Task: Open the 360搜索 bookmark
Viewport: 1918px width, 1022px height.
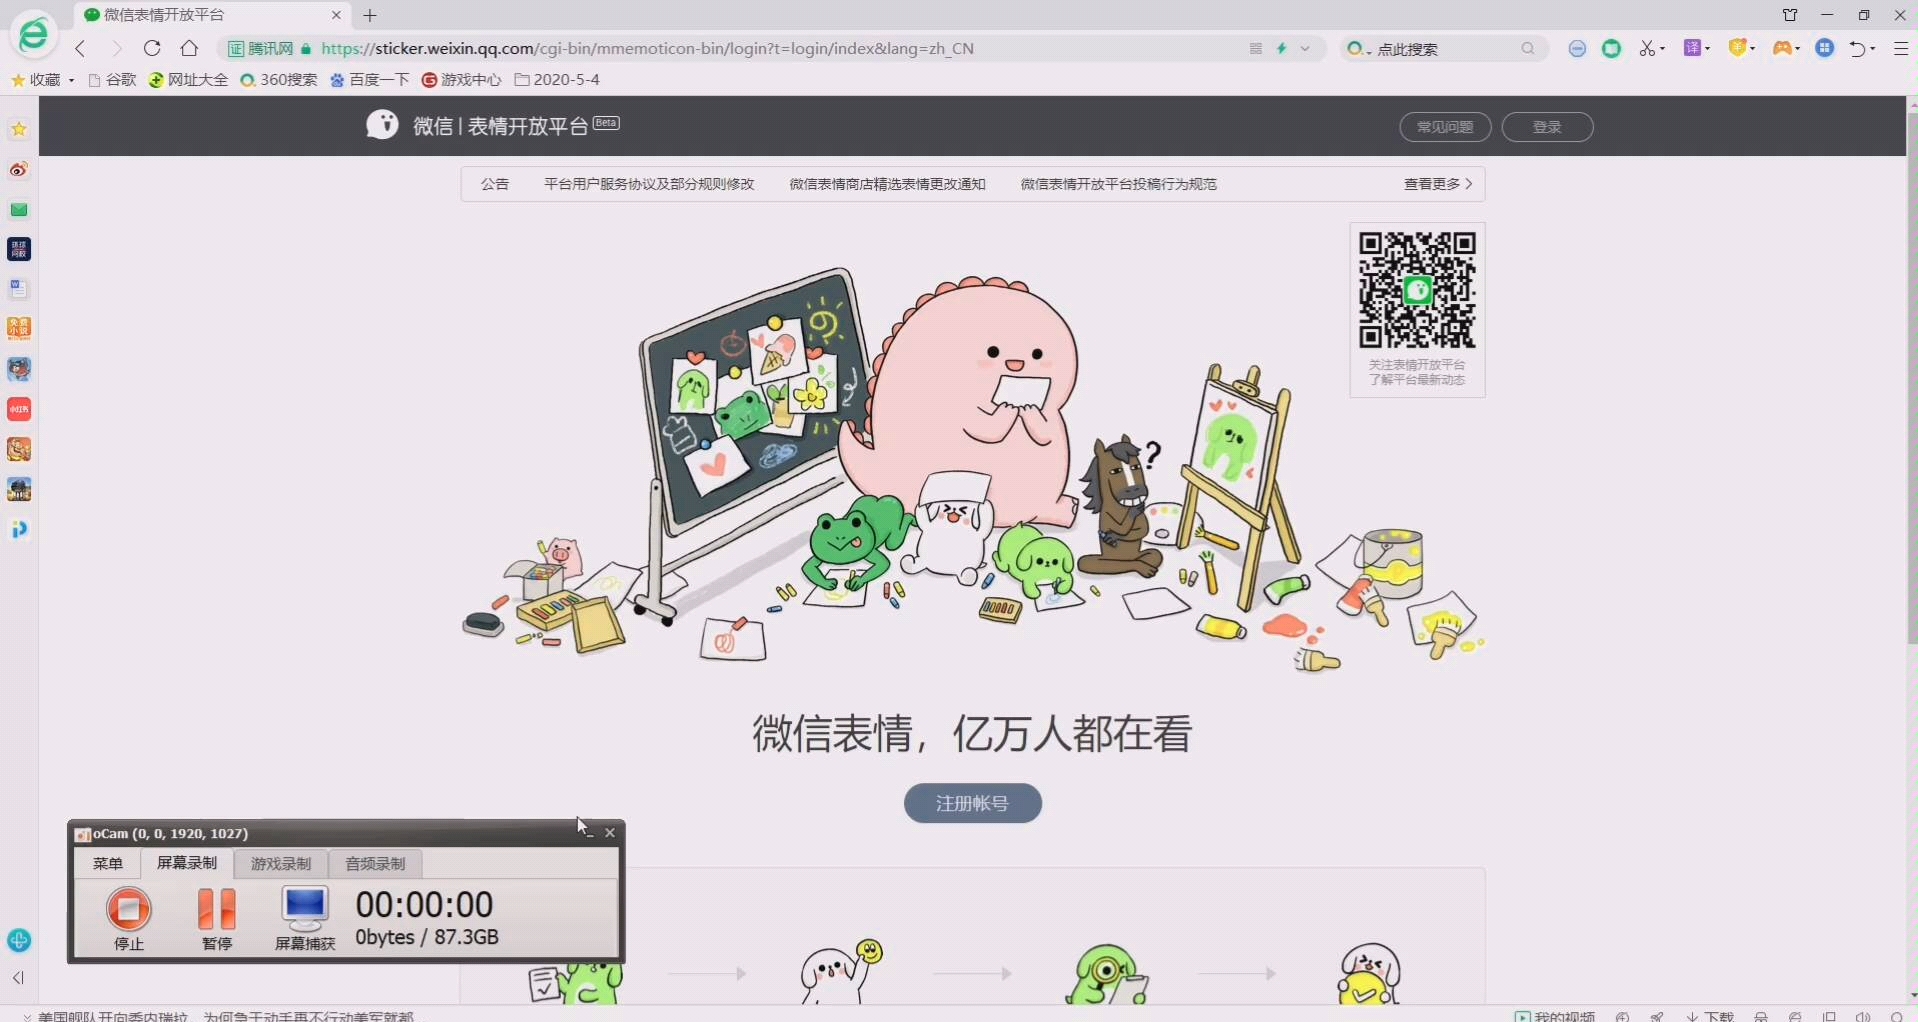Action: [x=279, y=79]
